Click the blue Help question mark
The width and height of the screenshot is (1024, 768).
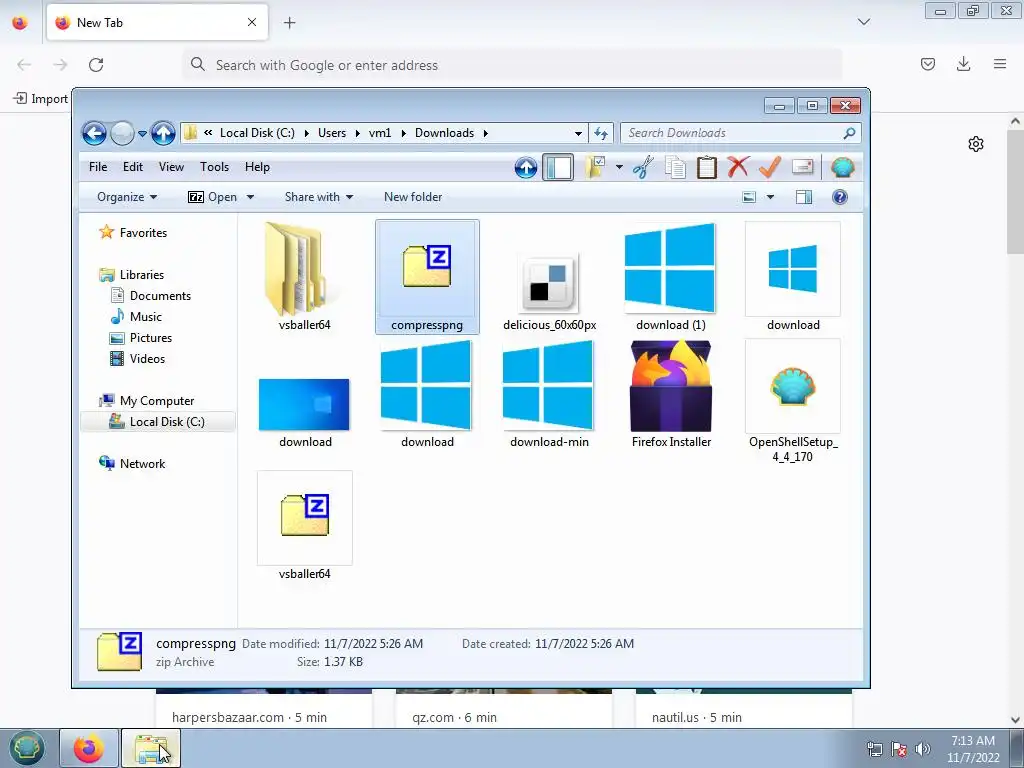pyautogui.click(x=840, y=197)
